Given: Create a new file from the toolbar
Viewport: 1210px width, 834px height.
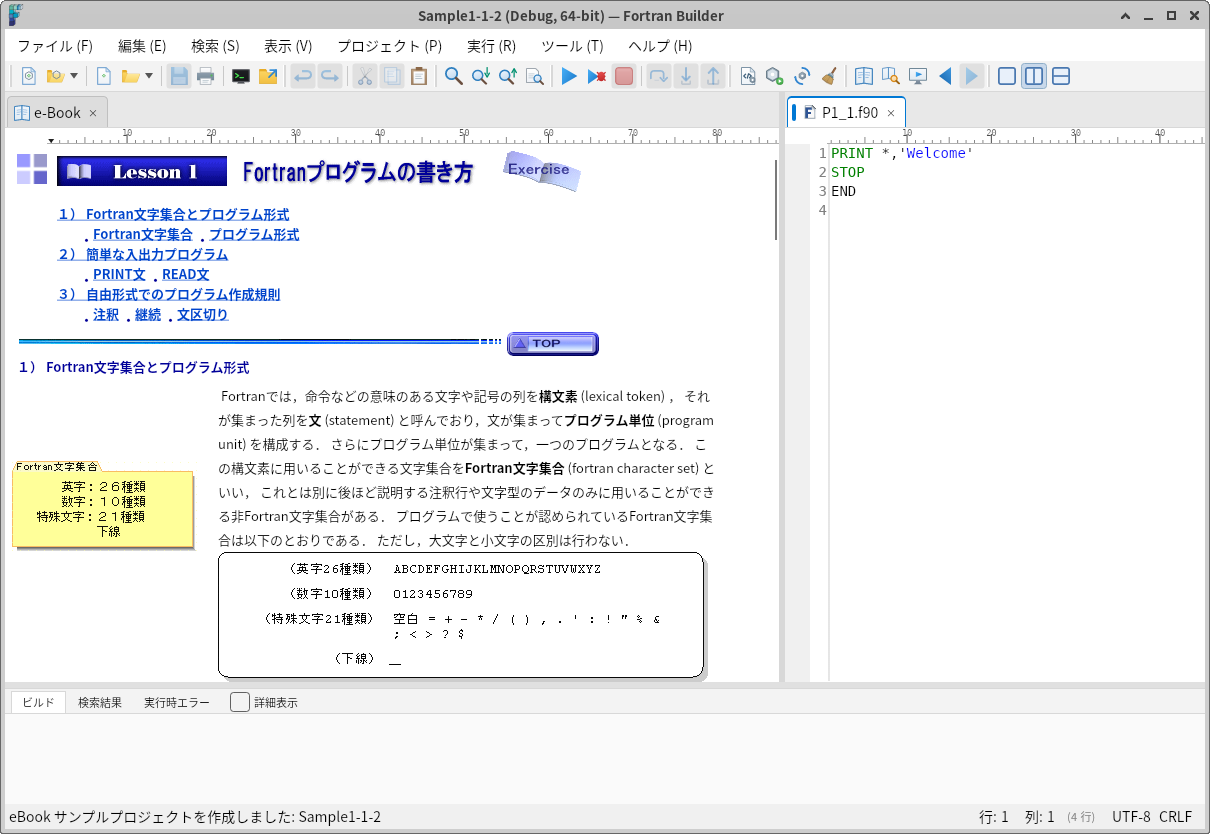Looking at the screenshot, I should tap(103, 76).
